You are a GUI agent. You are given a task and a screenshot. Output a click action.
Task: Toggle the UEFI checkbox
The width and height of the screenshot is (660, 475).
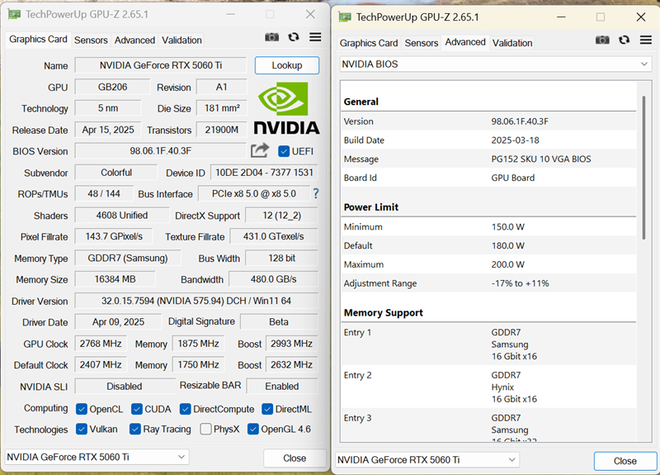[x=284, y=151]
